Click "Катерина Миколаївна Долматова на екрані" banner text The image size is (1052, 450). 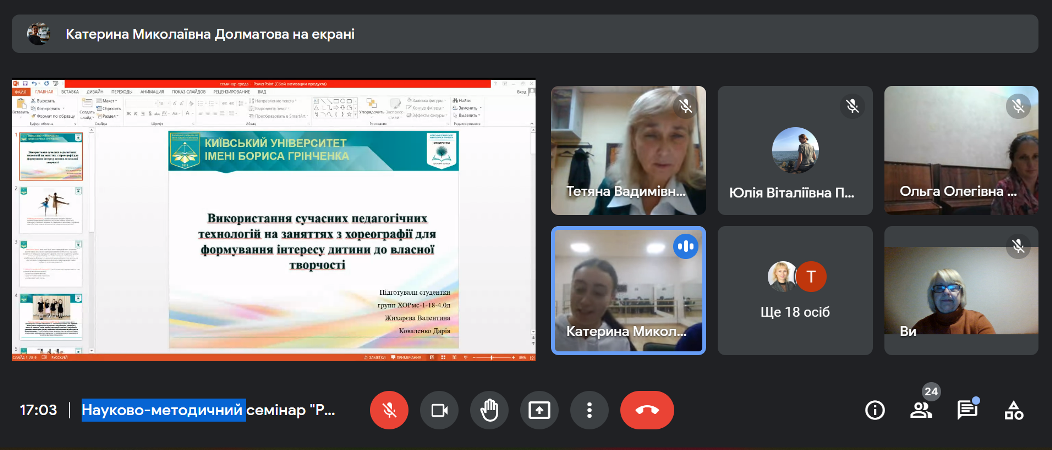point(210,34)
